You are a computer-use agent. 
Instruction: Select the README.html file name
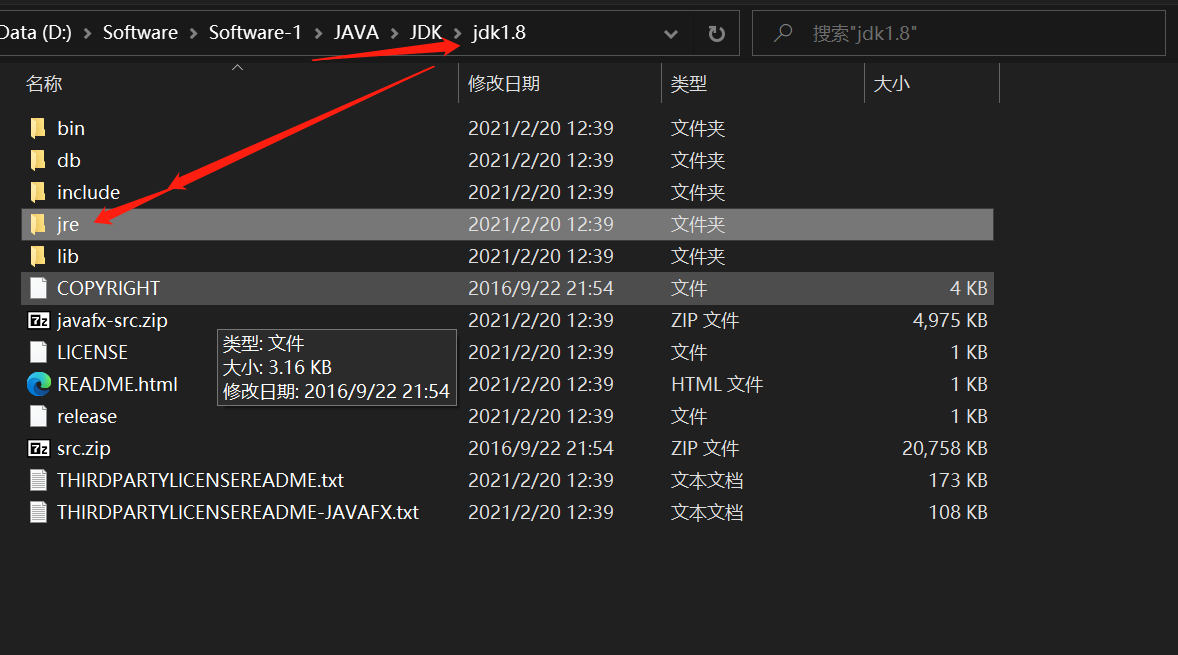click(117, 385)
